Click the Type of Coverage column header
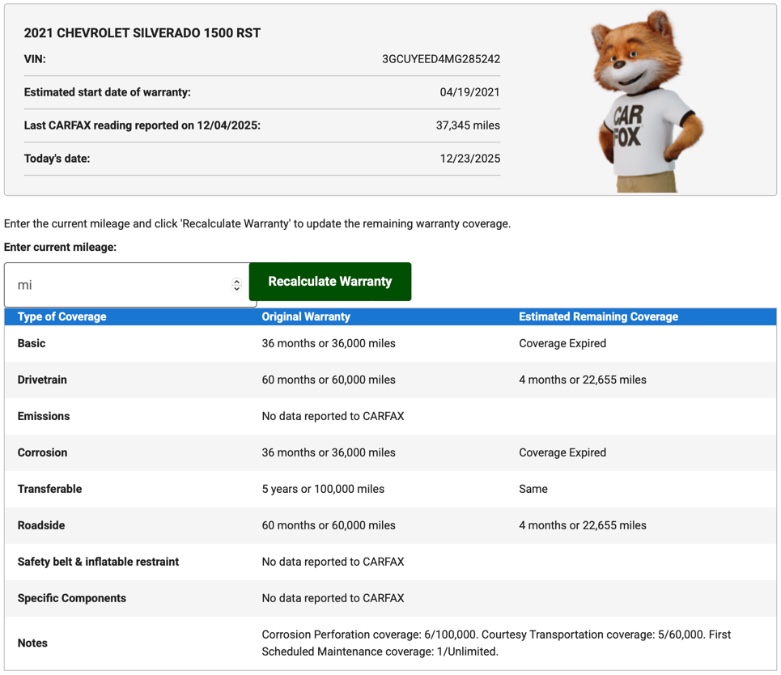Image resolution: width=781 pixels, height=675 pixels. click(x=62, y=317)
